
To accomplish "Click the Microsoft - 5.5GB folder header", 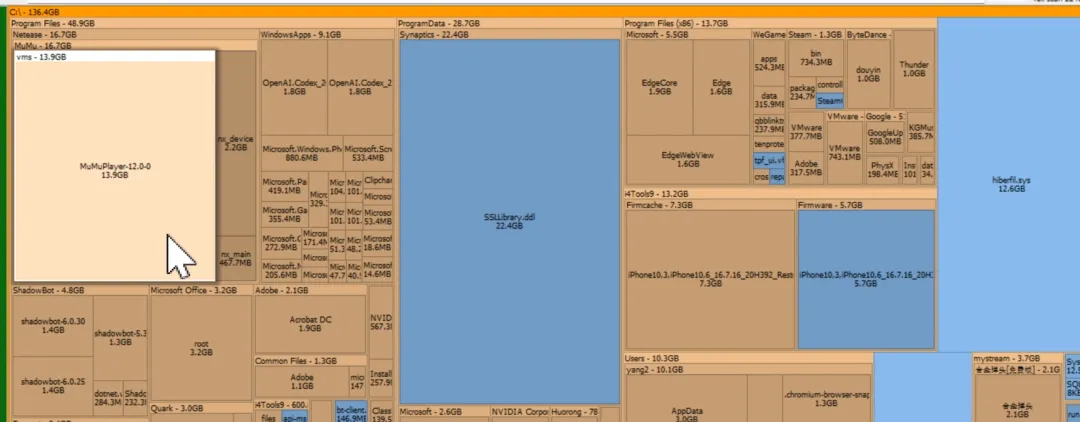I will (687, 34).
